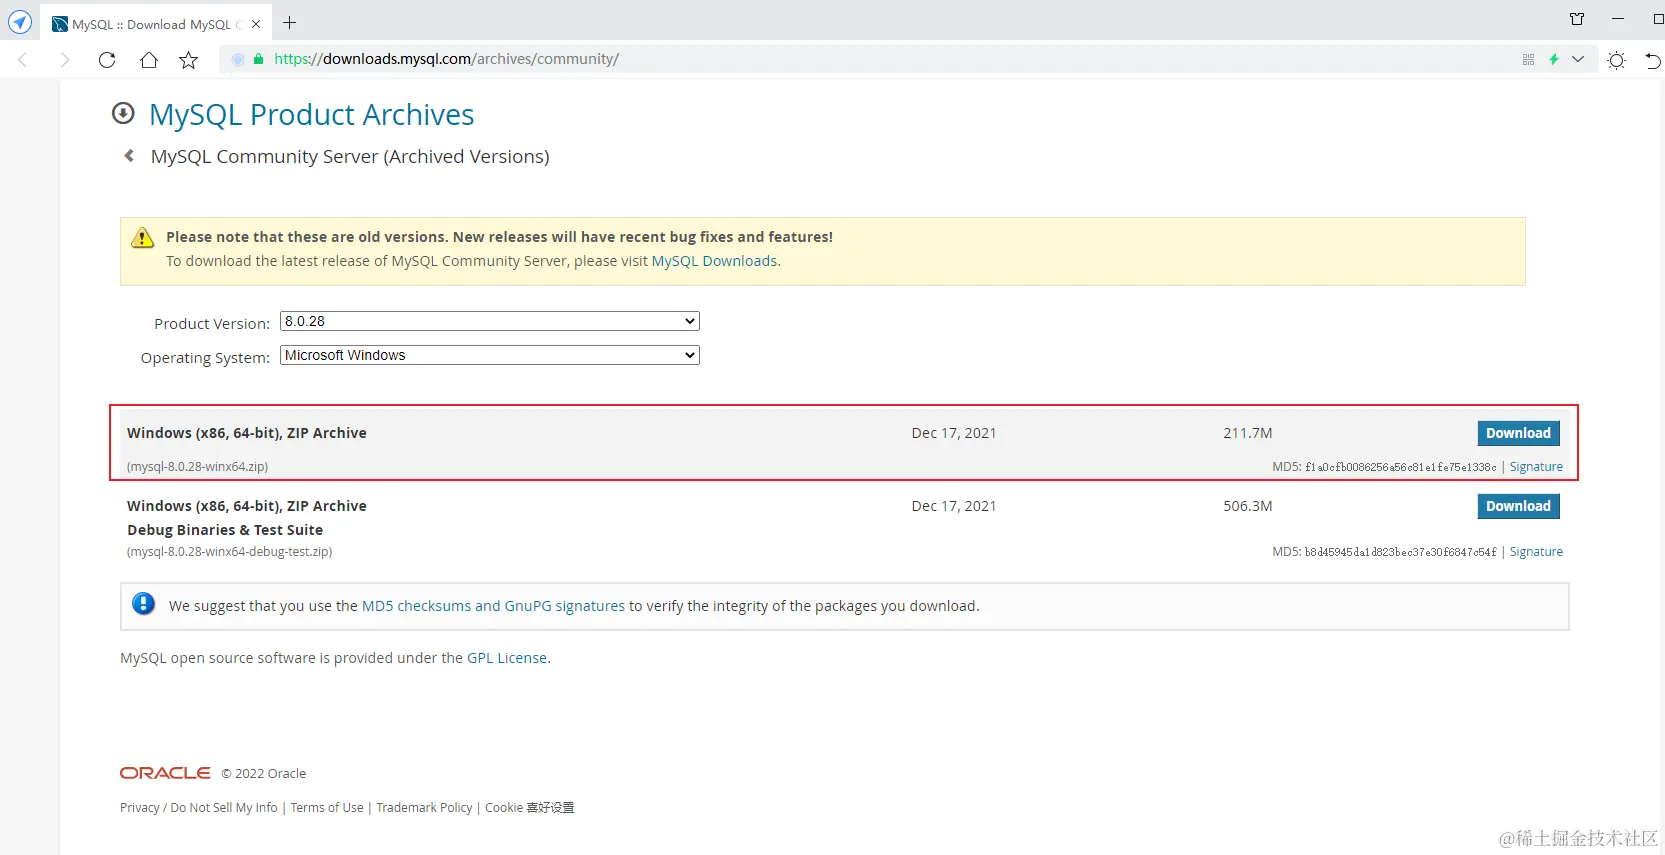The height and width of the screenshot is (855, 1665).
Task: Open the Operating System Microsoft Windows dropdown
Action: (490, 355)
